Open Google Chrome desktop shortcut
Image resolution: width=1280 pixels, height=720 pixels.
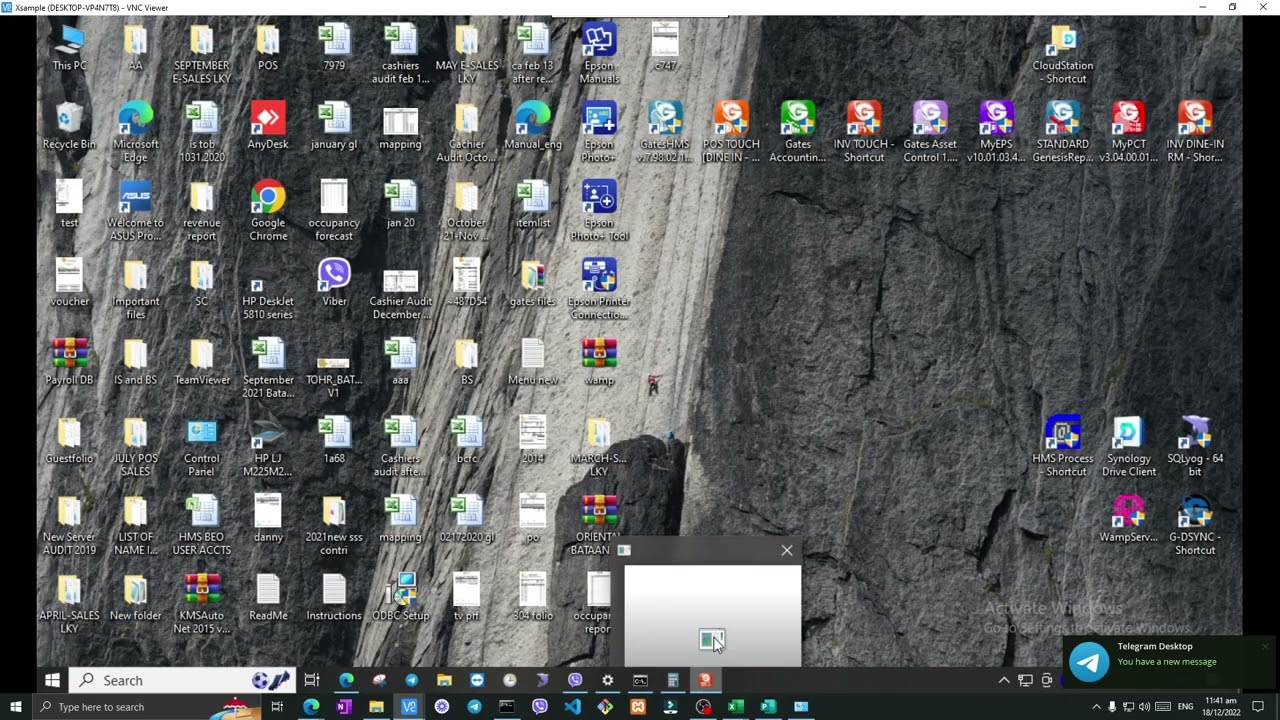268,211
